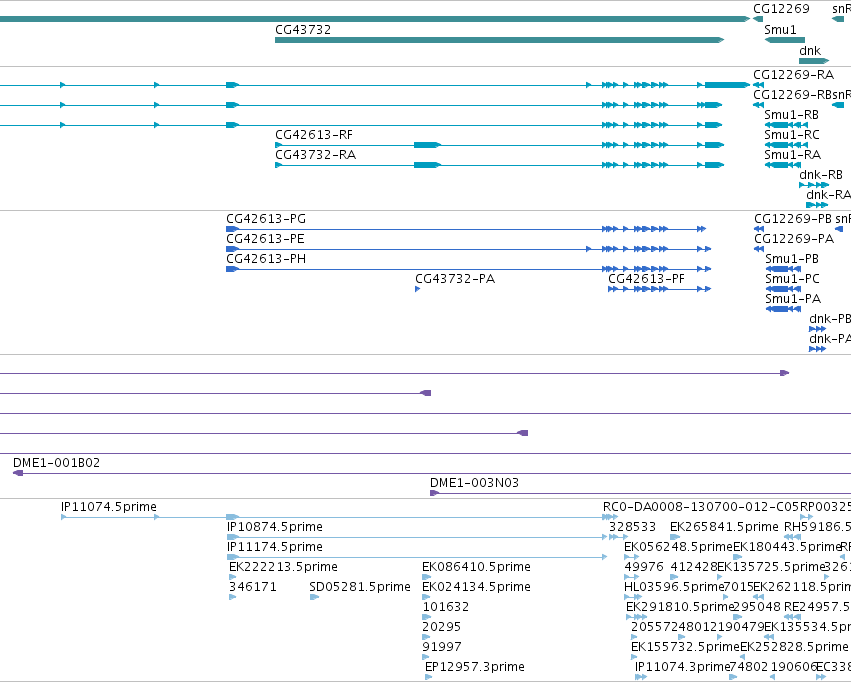Click the HL03596.5prime EST label
The width and height of the screenshot is (851, 682).
(674, 587)
